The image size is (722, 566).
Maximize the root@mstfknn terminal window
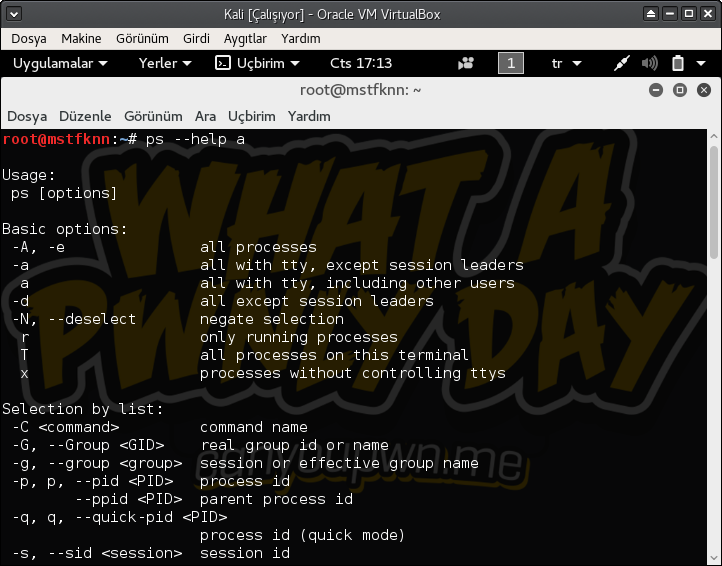point(679,90)
